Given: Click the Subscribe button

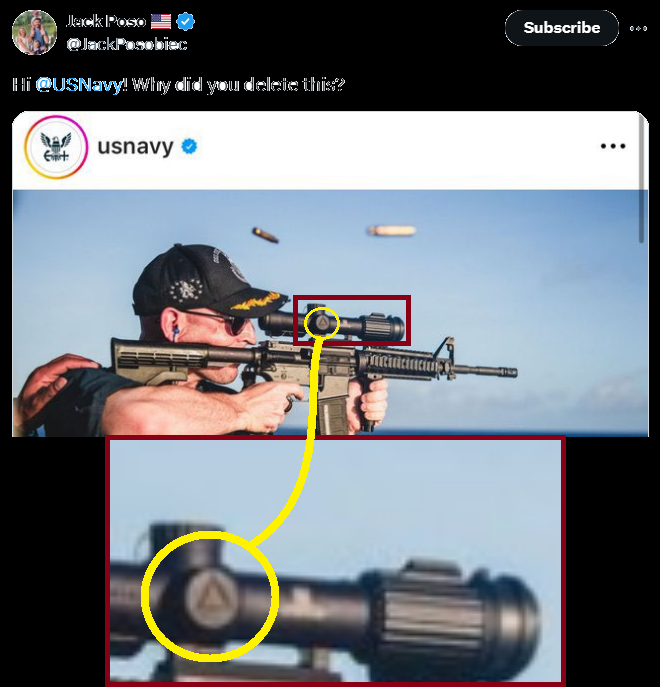Looking at the screenshot, I should click(x=561, y=28).
